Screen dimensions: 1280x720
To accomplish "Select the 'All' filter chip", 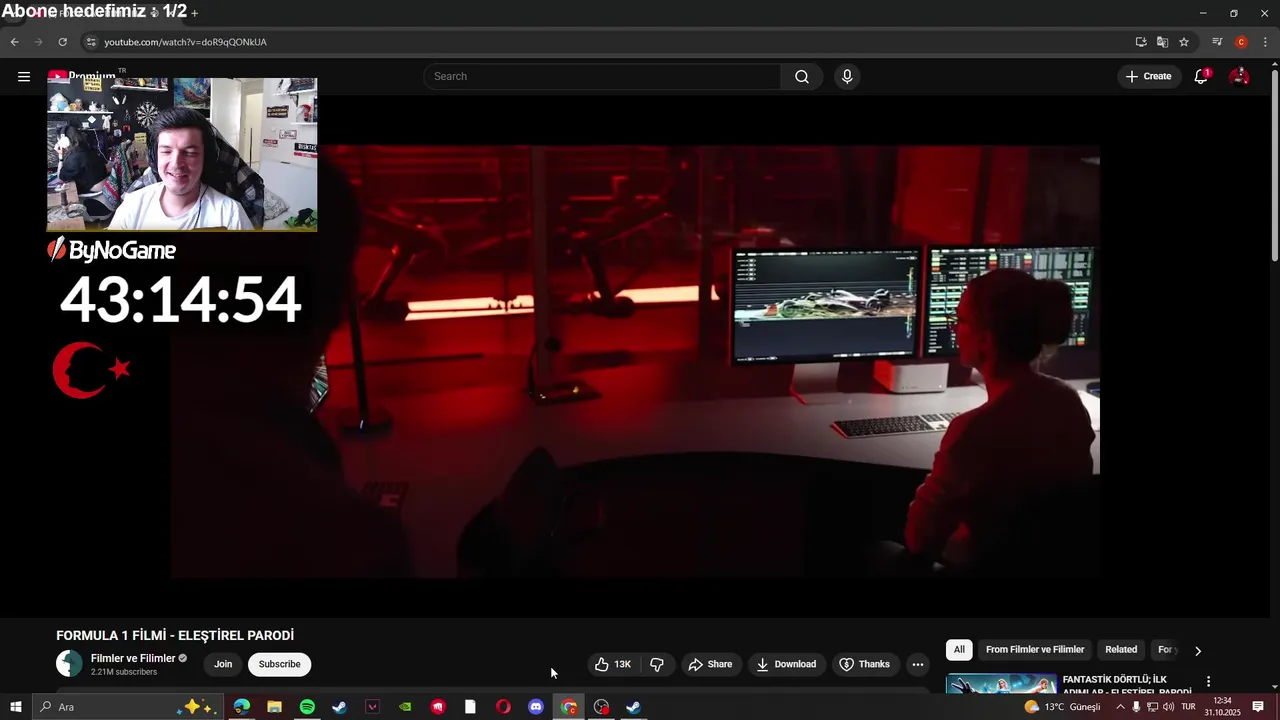I will click(959, 650).
